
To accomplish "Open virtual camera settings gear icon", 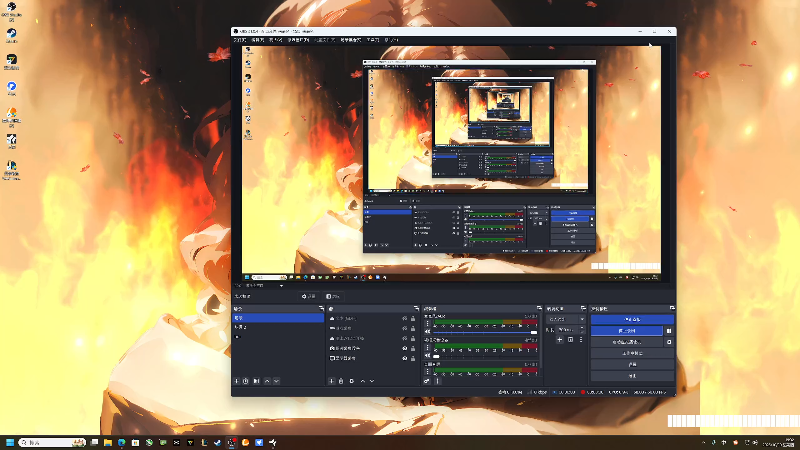I will [669, 342].
